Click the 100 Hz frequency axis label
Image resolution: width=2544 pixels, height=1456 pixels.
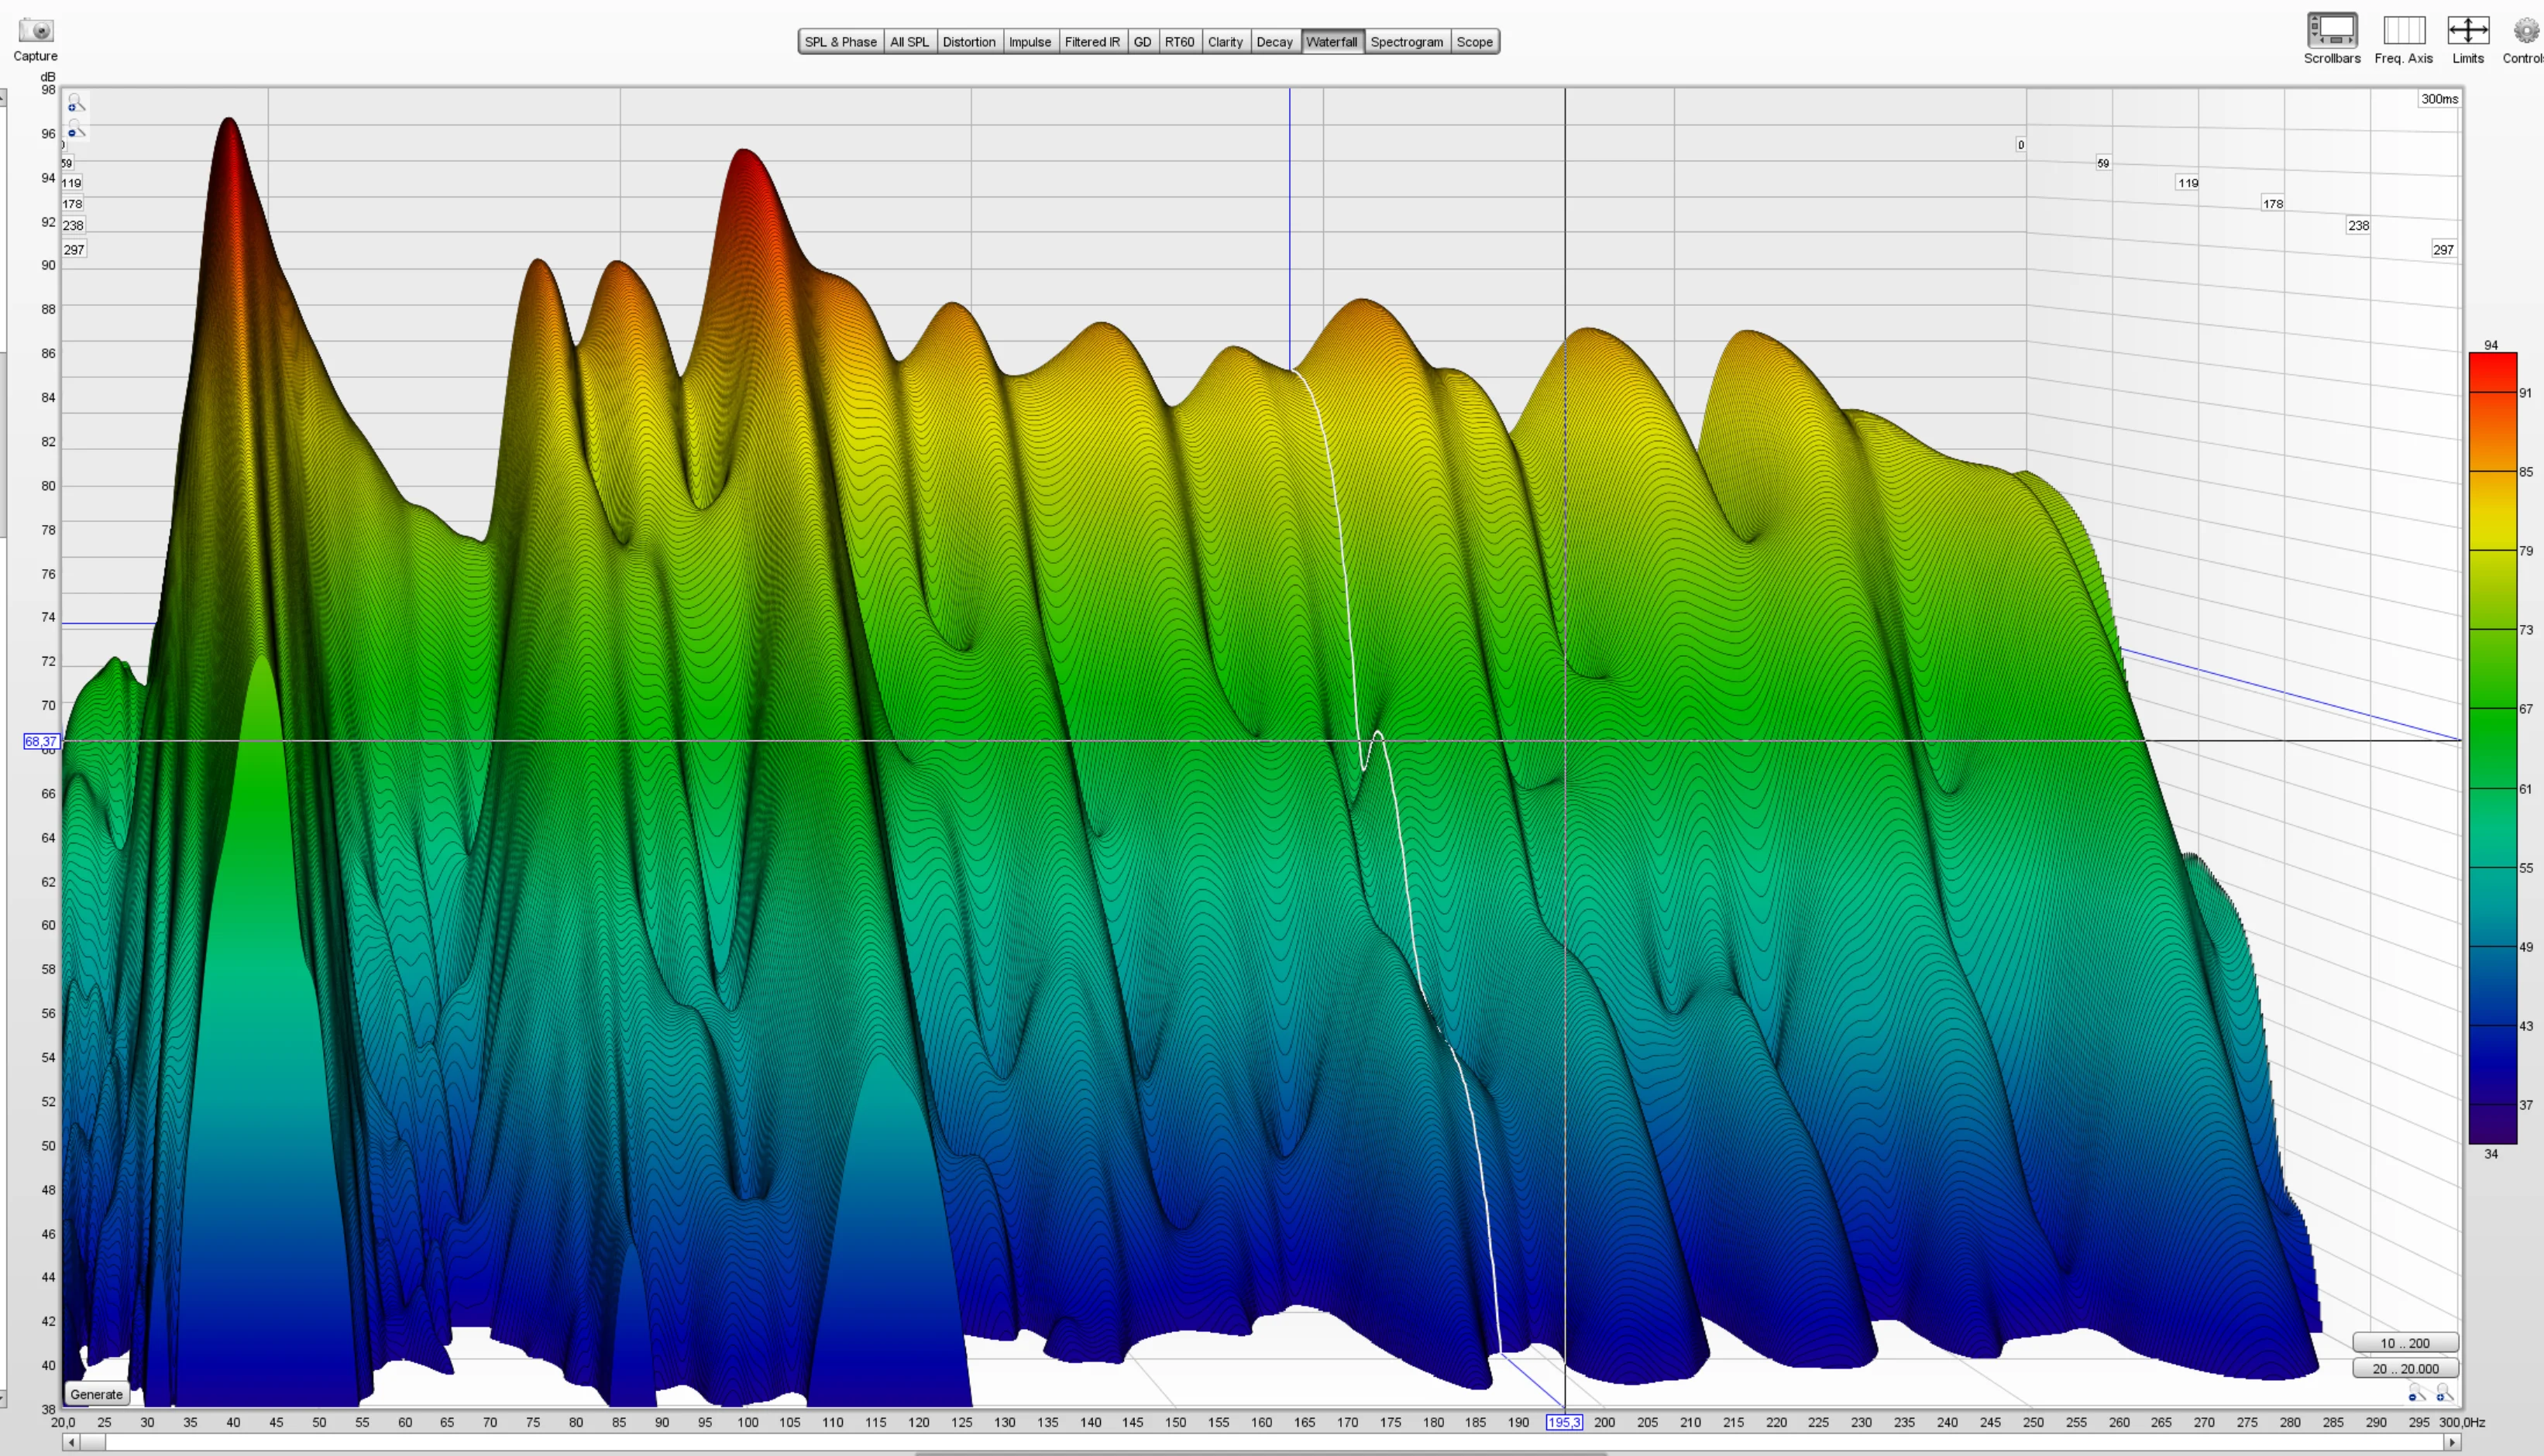coord(747,1422)
